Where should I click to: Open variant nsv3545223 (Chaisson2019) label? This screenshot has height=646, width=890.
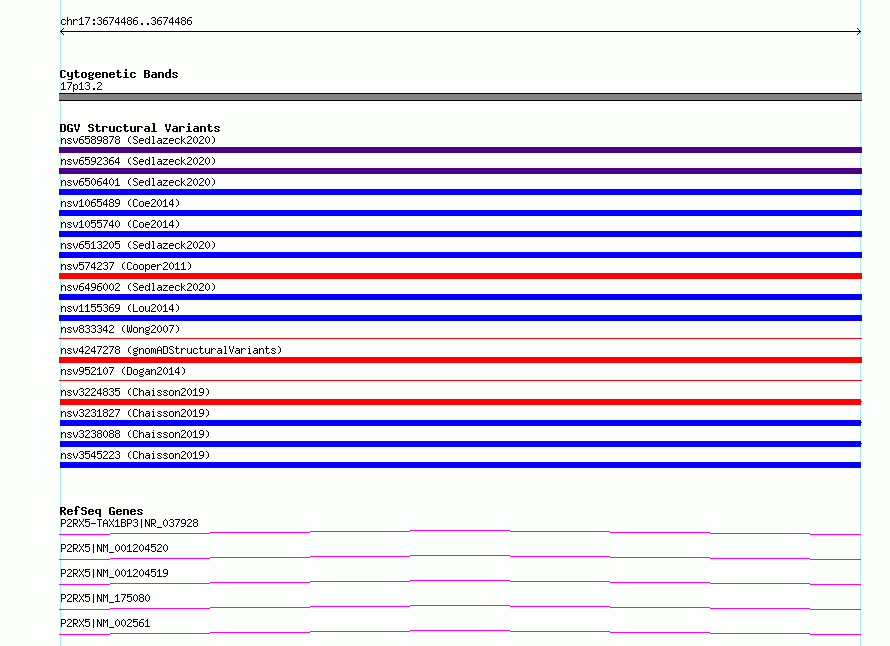[135, 455]
